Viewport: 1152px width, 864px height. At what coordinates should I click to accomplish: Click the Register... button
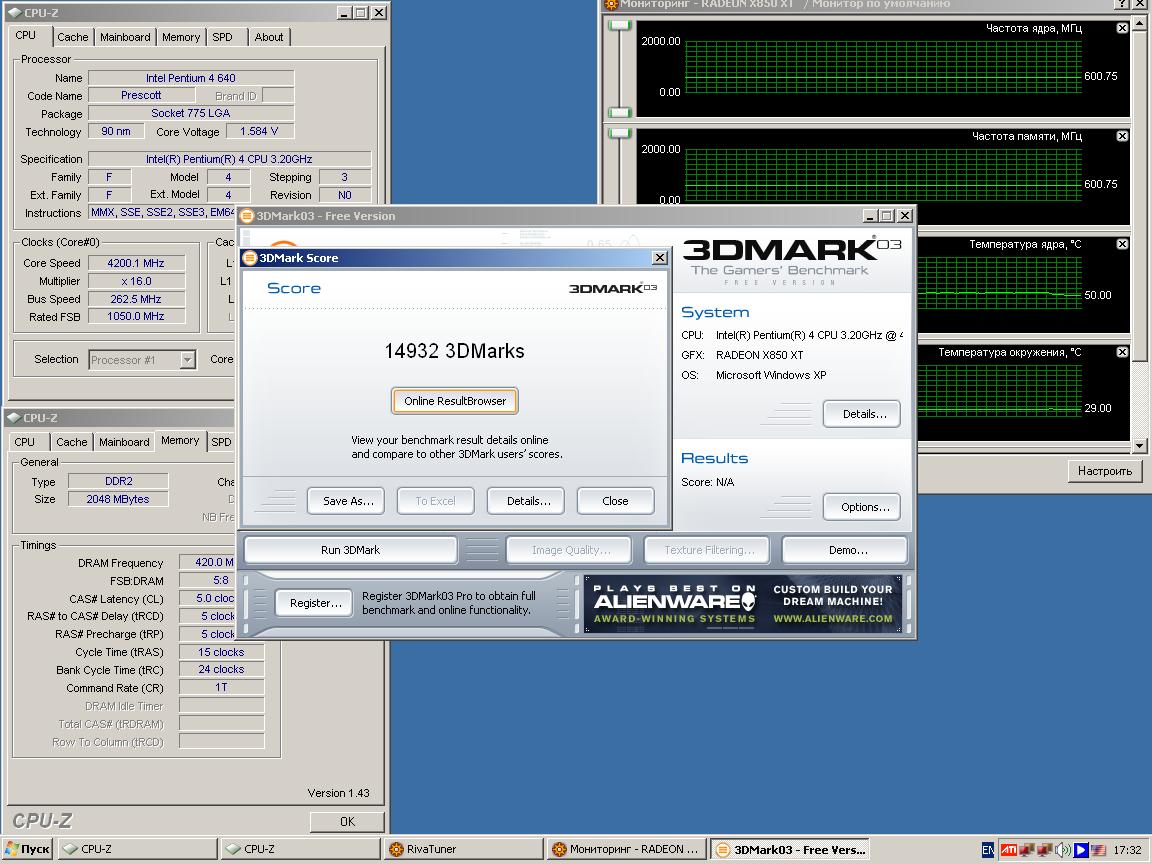tap(315, 603)
